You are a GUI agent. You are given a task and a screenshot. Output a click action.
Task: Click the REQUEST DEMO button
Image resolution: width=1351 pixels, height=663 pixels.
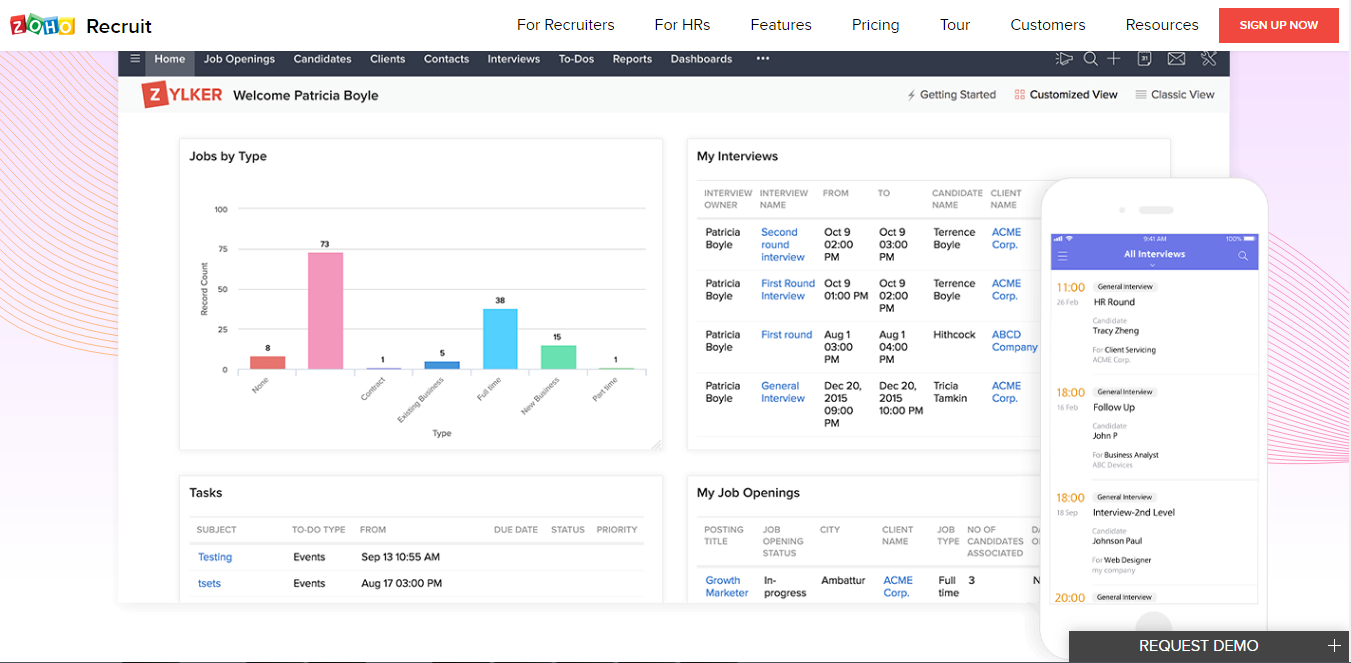[x=1199, y=646]
